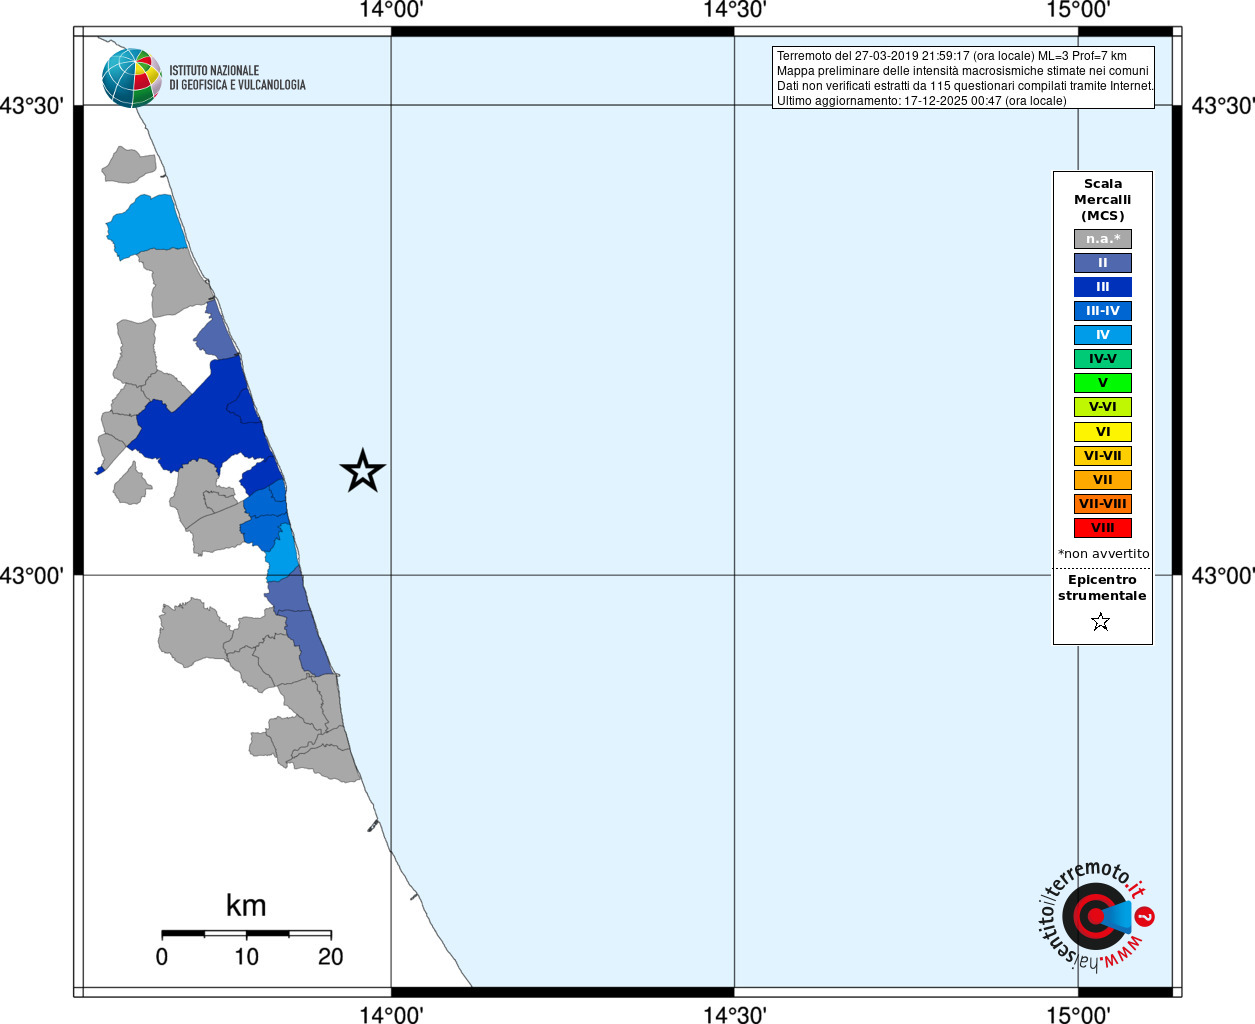Select the light blue IV legend swatch

[1102, 335]
